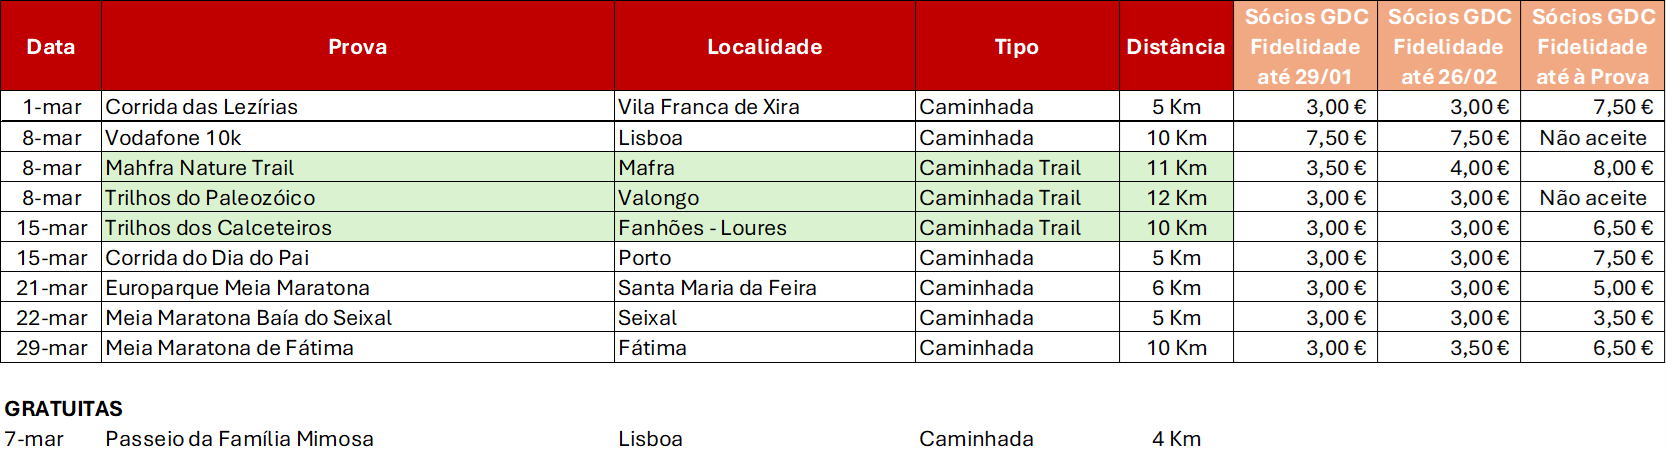Select the "Prova" header cell
This screenshot has height=454, width=1666.
click(357, 47)
